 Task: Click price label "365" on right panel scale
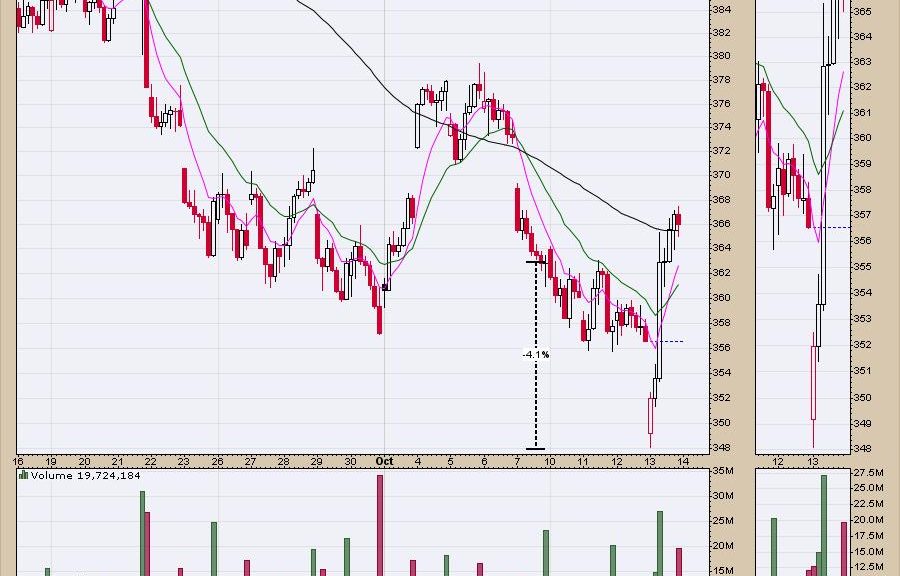pos(863,11)
